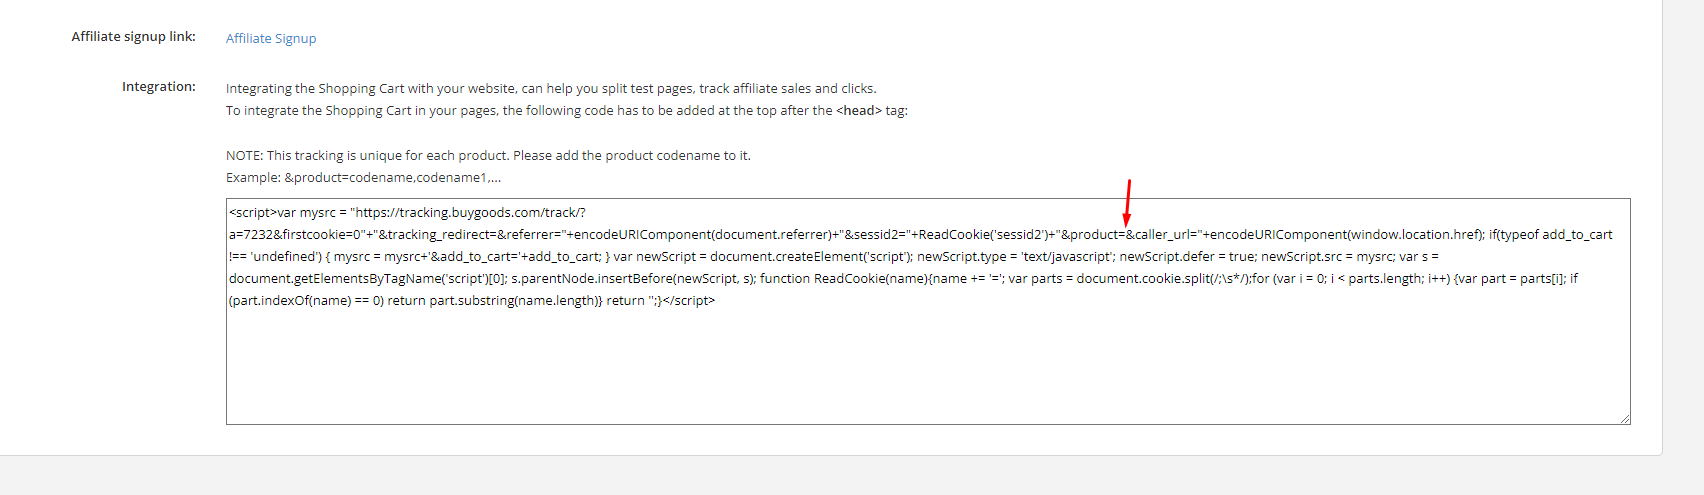
Task: Click the 'Affiliate signup link:' label
Action: tap(134, 37)
